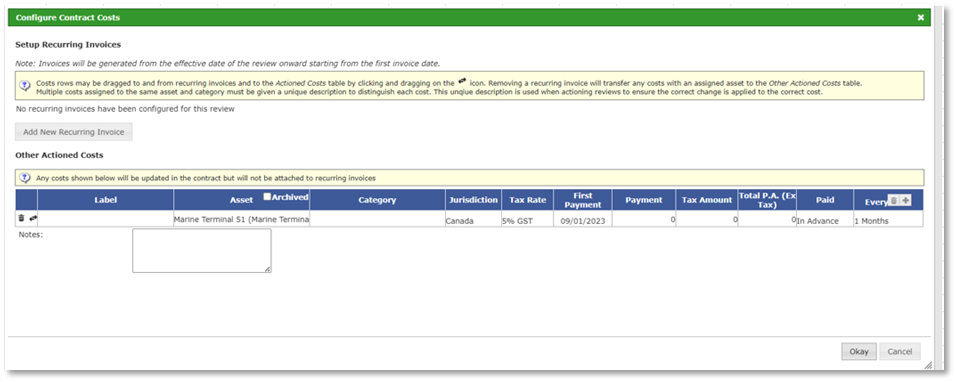956x382 pixels.
Task: Open the 1 Months frequency cell
Action: (x=888, y=219)
